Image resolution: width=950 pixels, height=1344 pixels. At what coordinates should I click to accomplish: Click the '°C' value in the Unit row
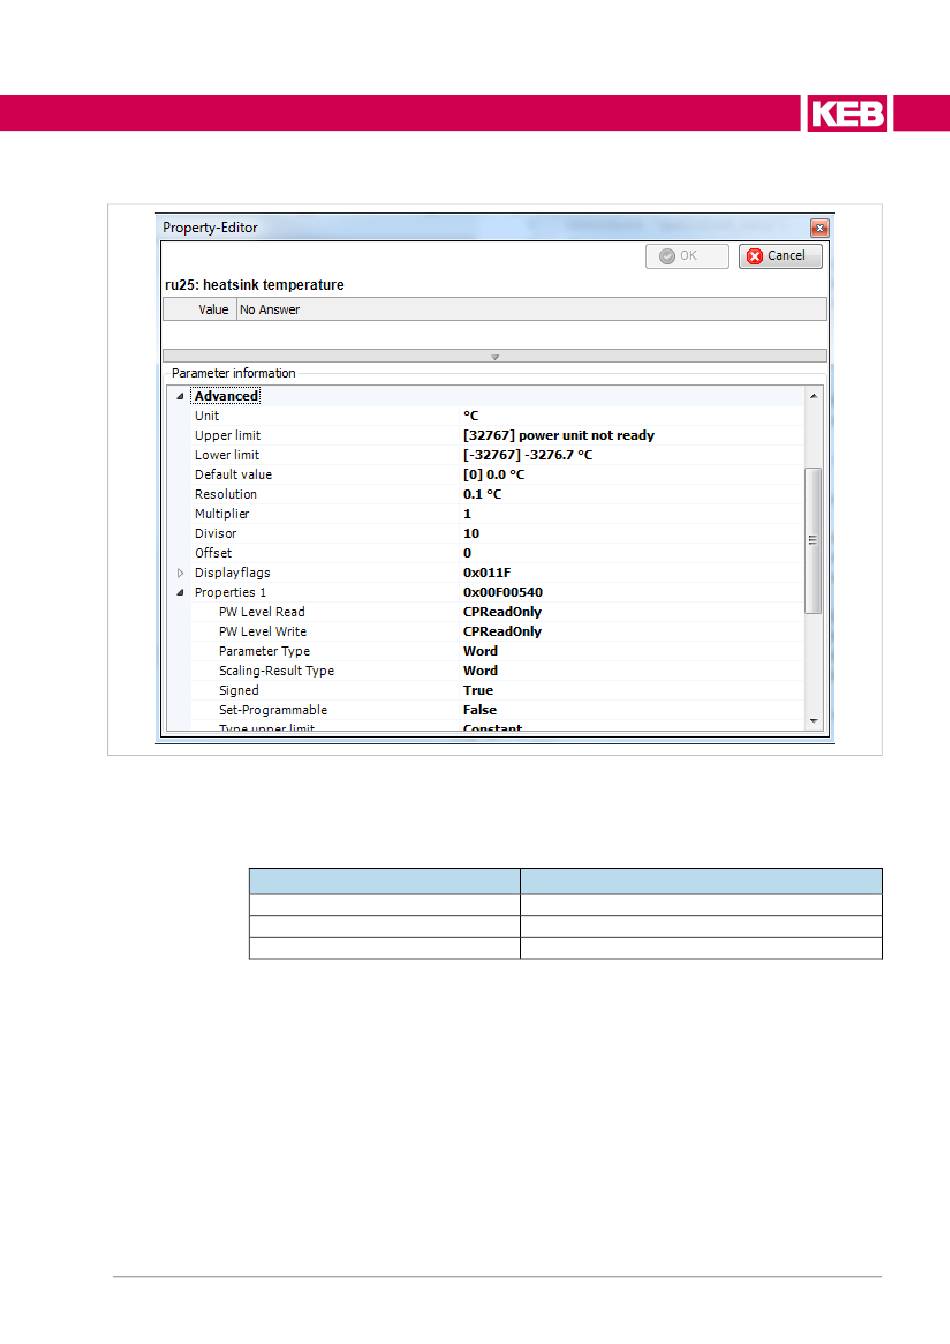pyautogui.click(x=471, y=416)
